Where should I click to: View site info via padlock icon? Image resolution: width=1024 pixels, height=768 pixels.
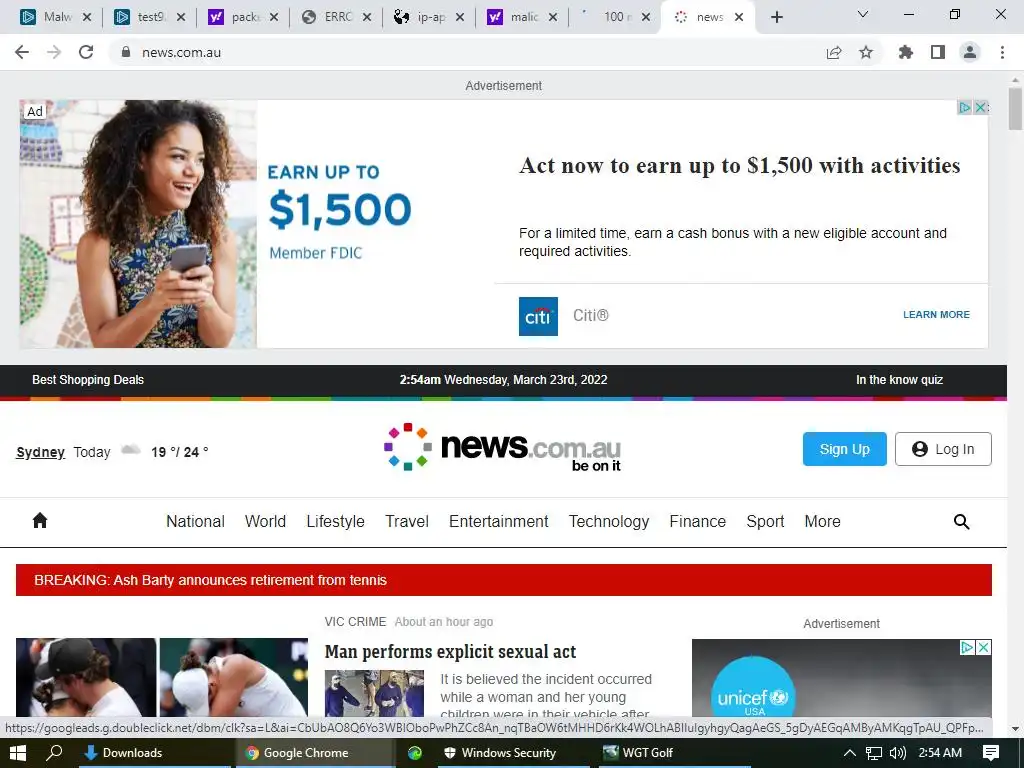point(126,52)
